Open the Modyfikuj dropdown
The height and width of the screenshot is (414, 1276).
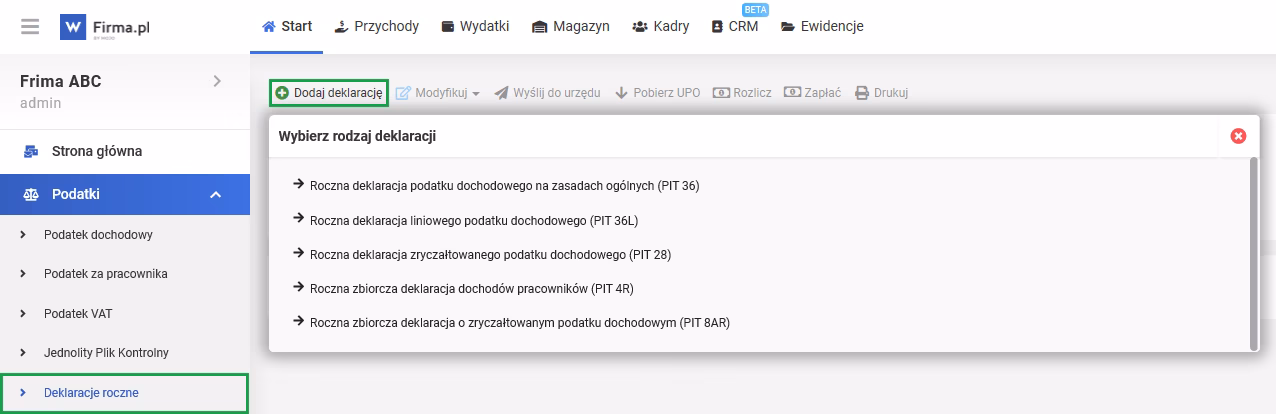tap(438, 93)
